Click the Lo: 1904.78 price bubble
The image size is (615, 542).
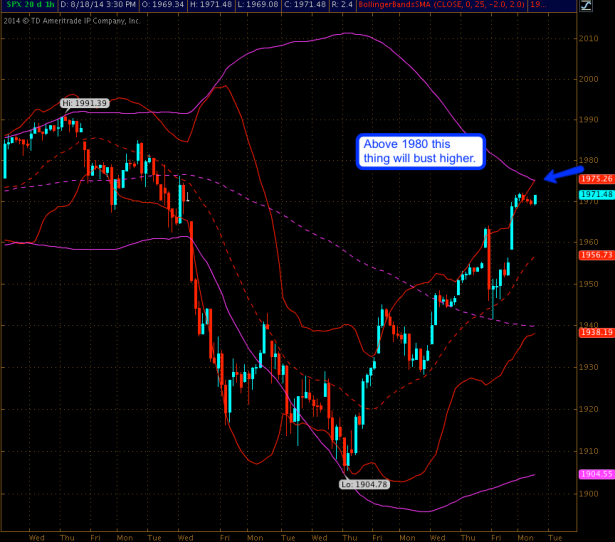point(358,483)
